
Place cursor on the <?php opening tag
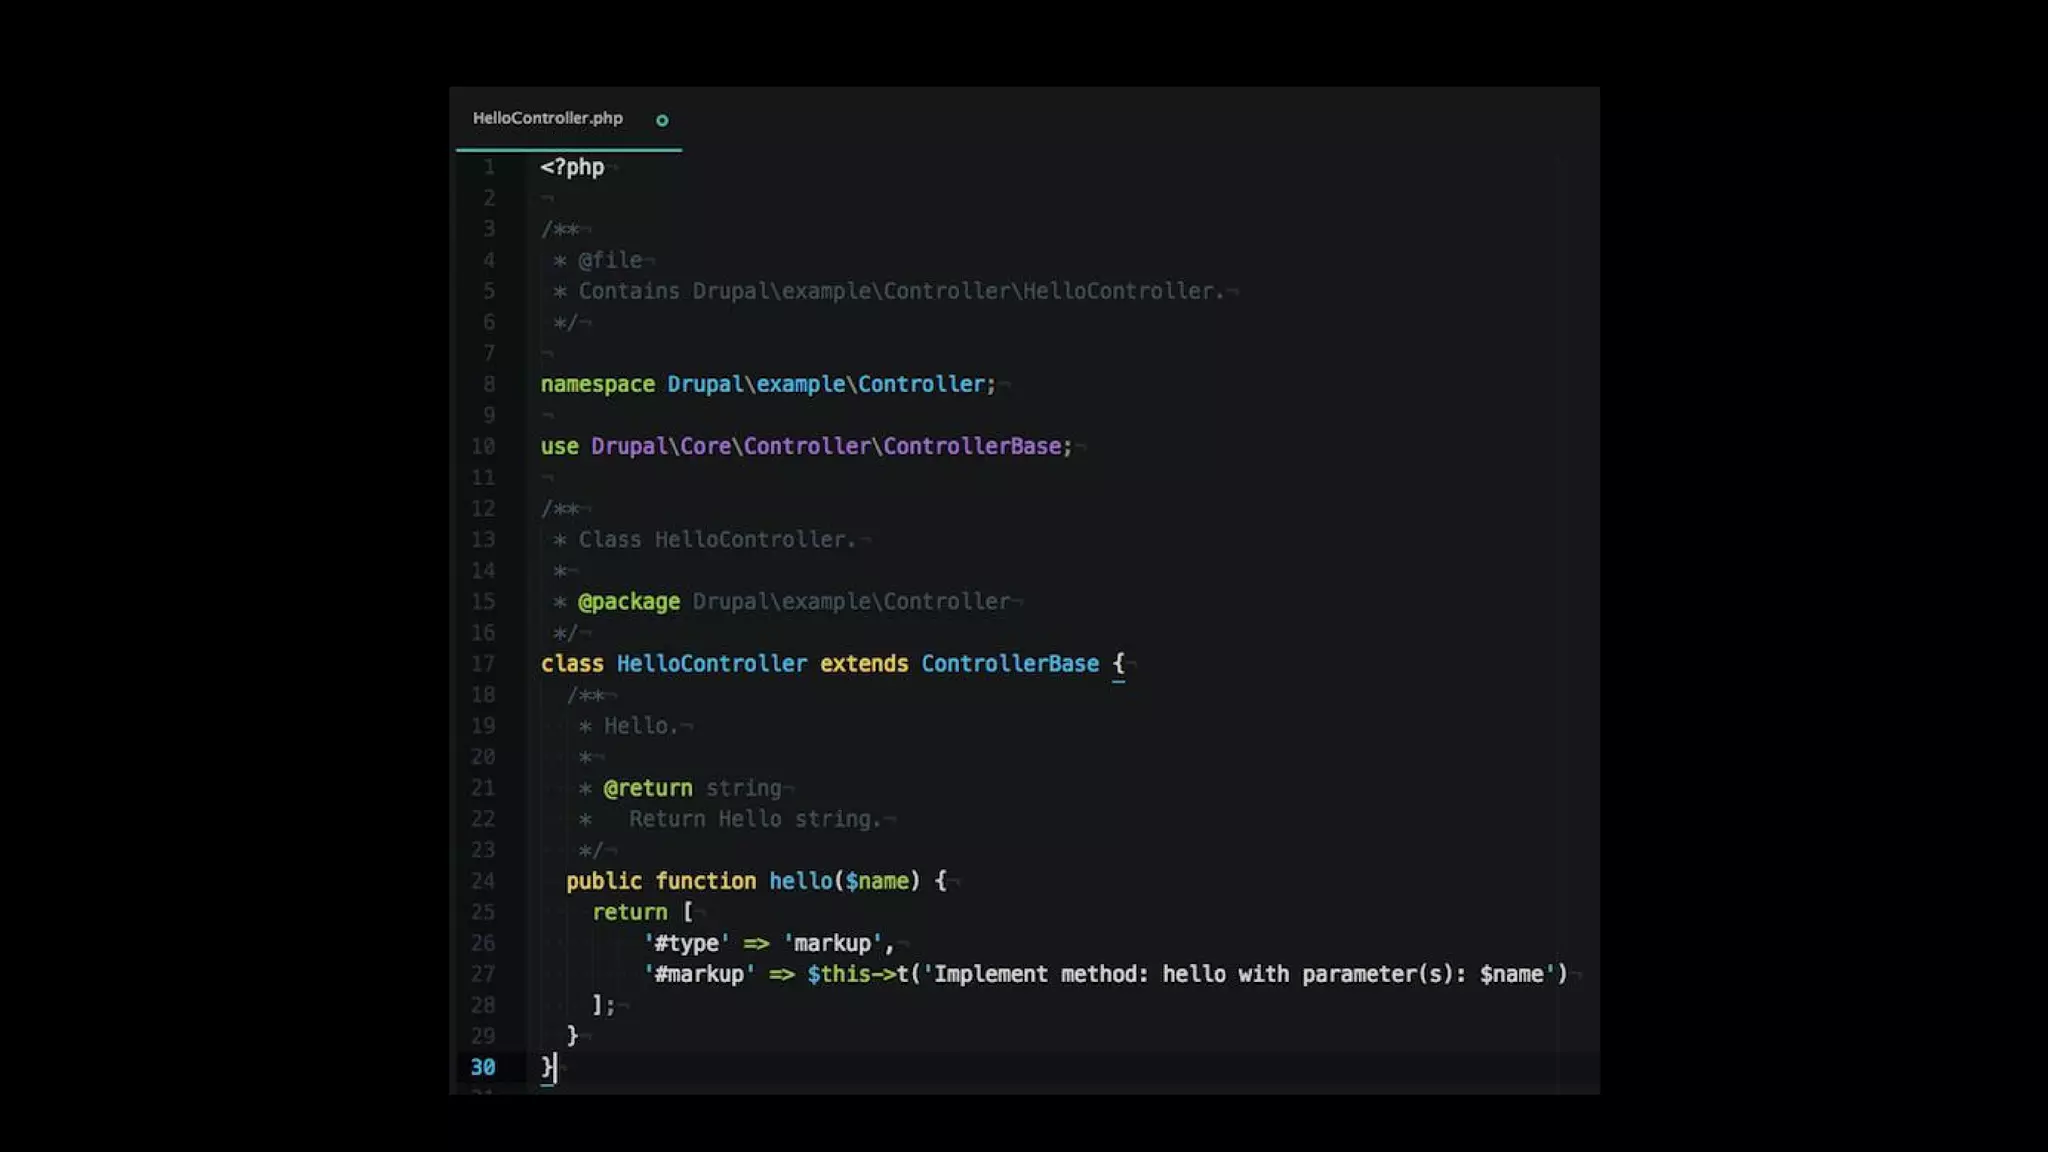point(572,167)
